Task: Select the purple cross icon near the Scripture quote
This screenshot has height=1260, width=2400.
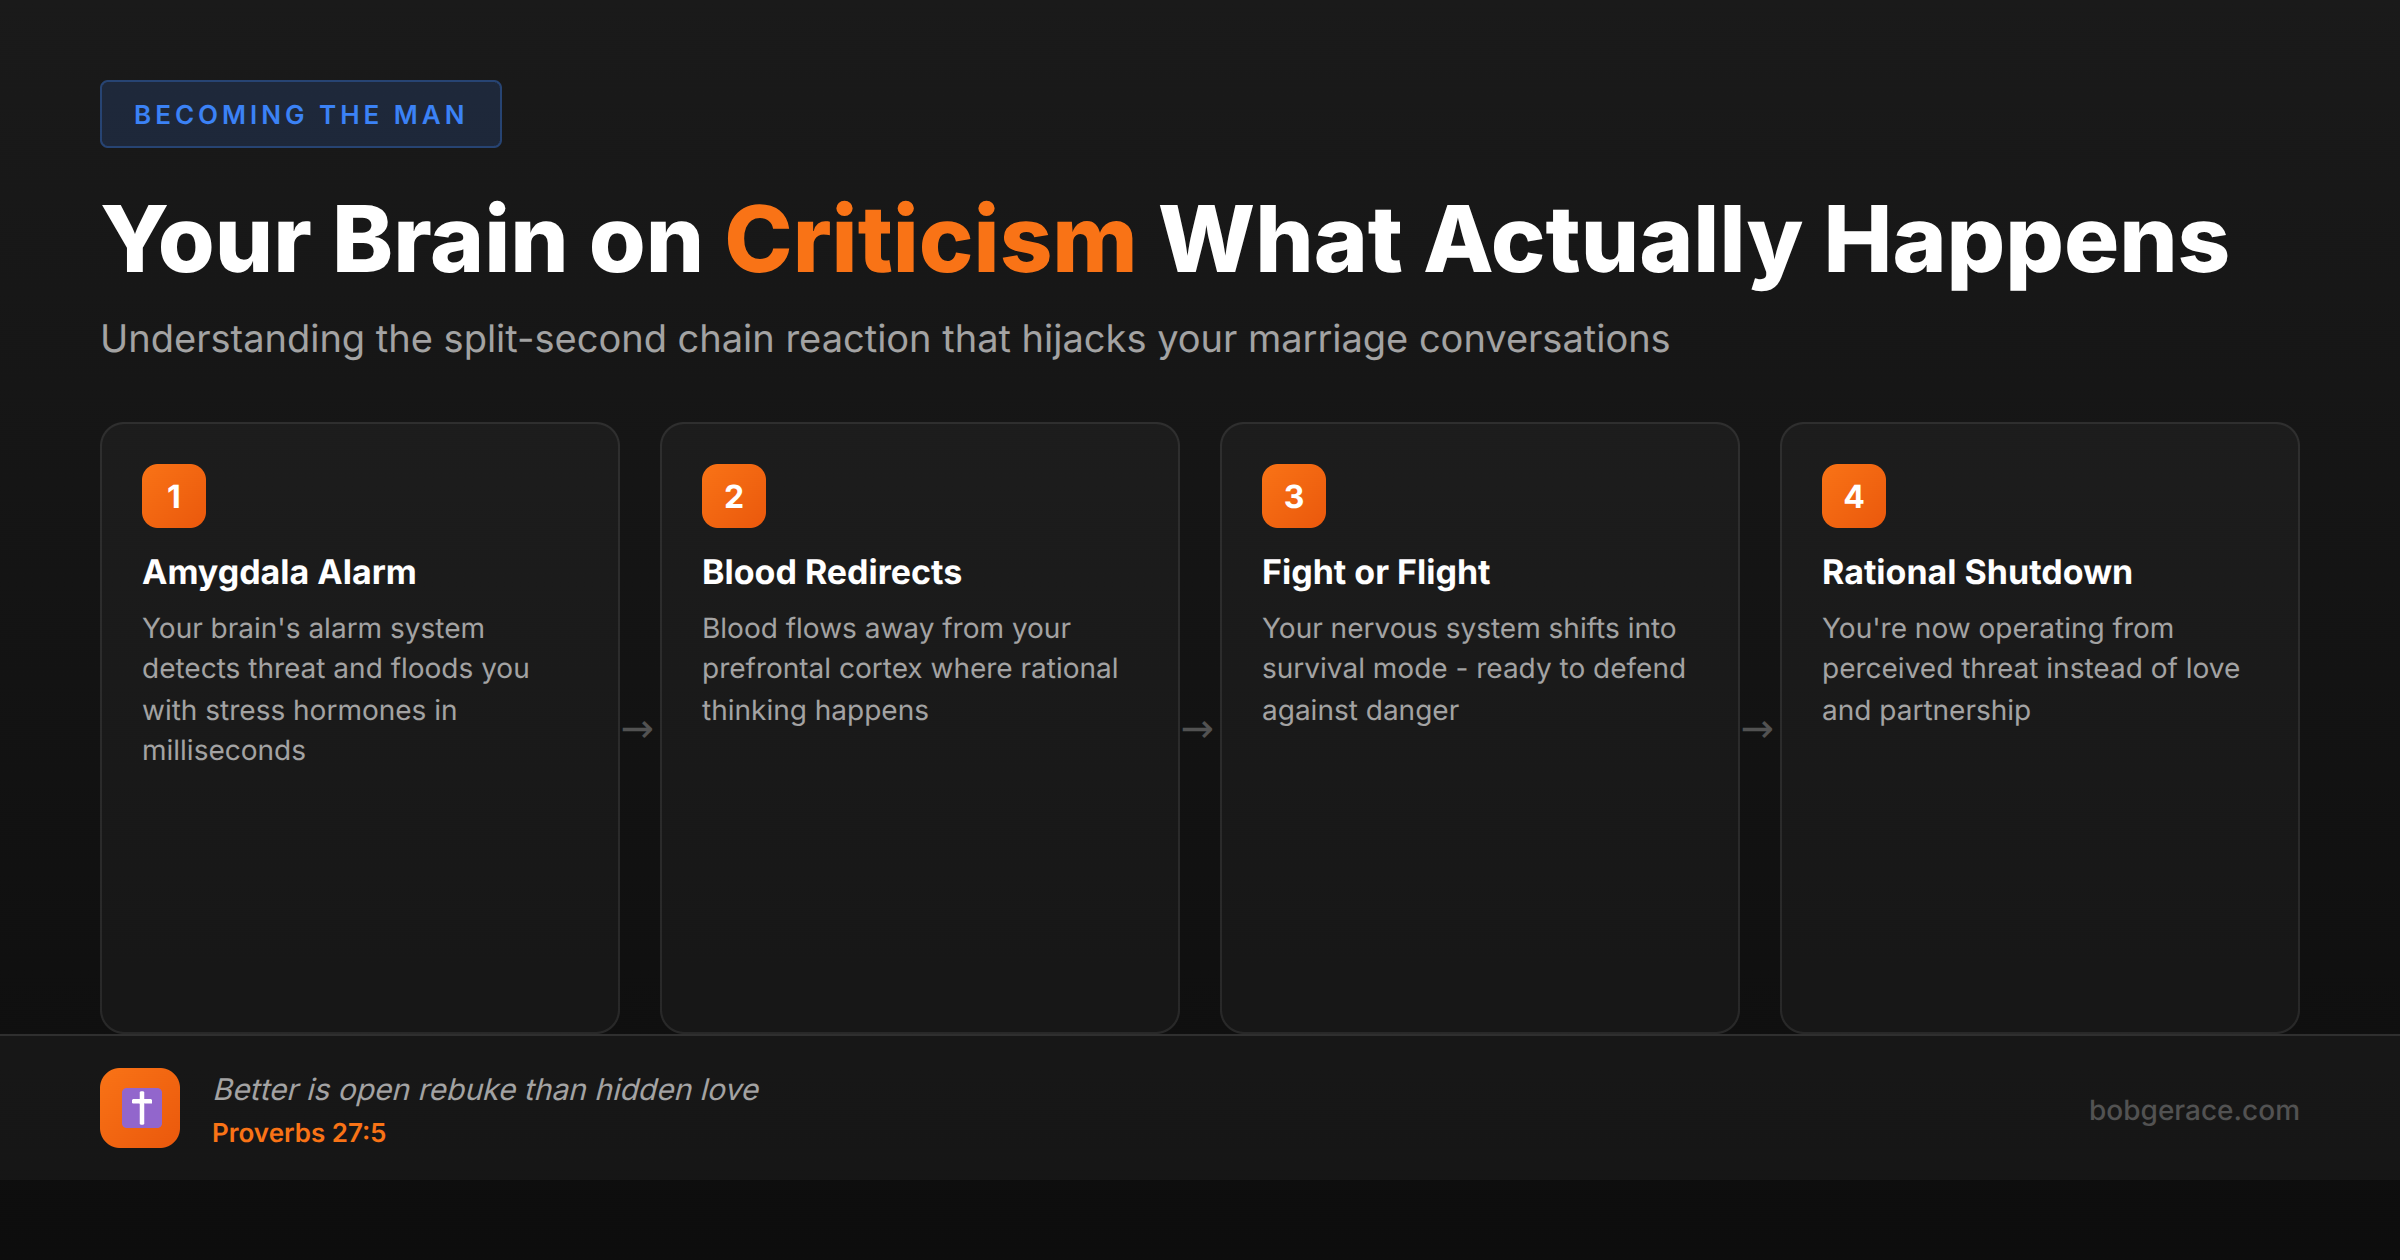Action: pyautogui.click(x=140, y=1107)
